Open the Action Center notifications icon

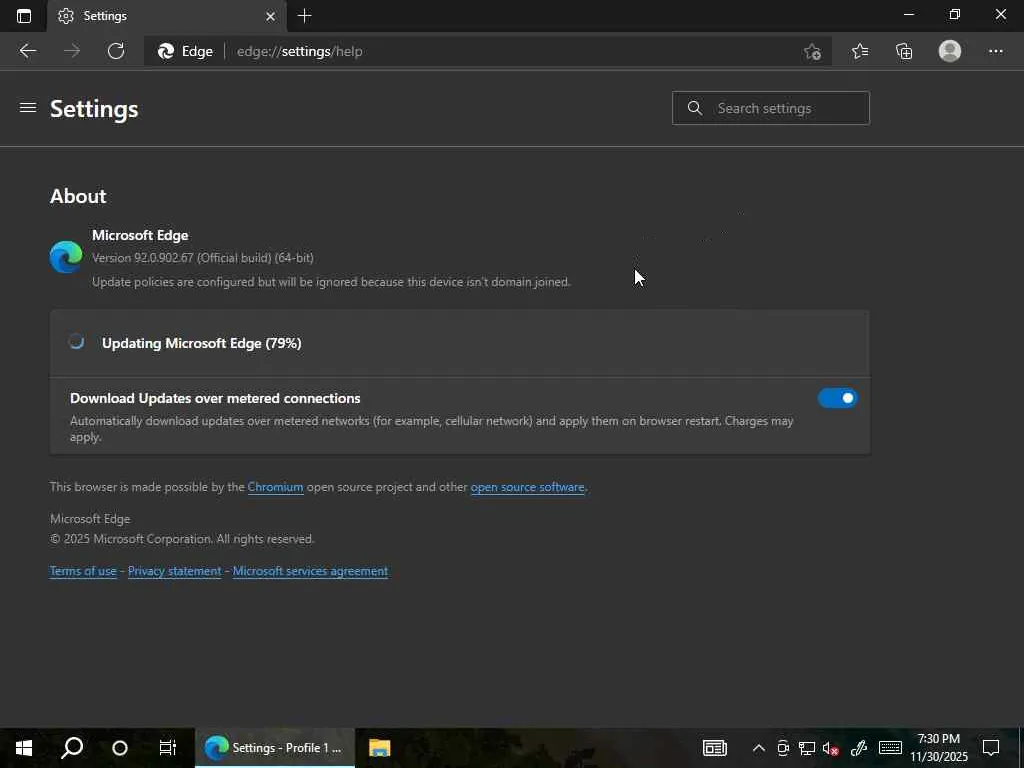[991, 748]
